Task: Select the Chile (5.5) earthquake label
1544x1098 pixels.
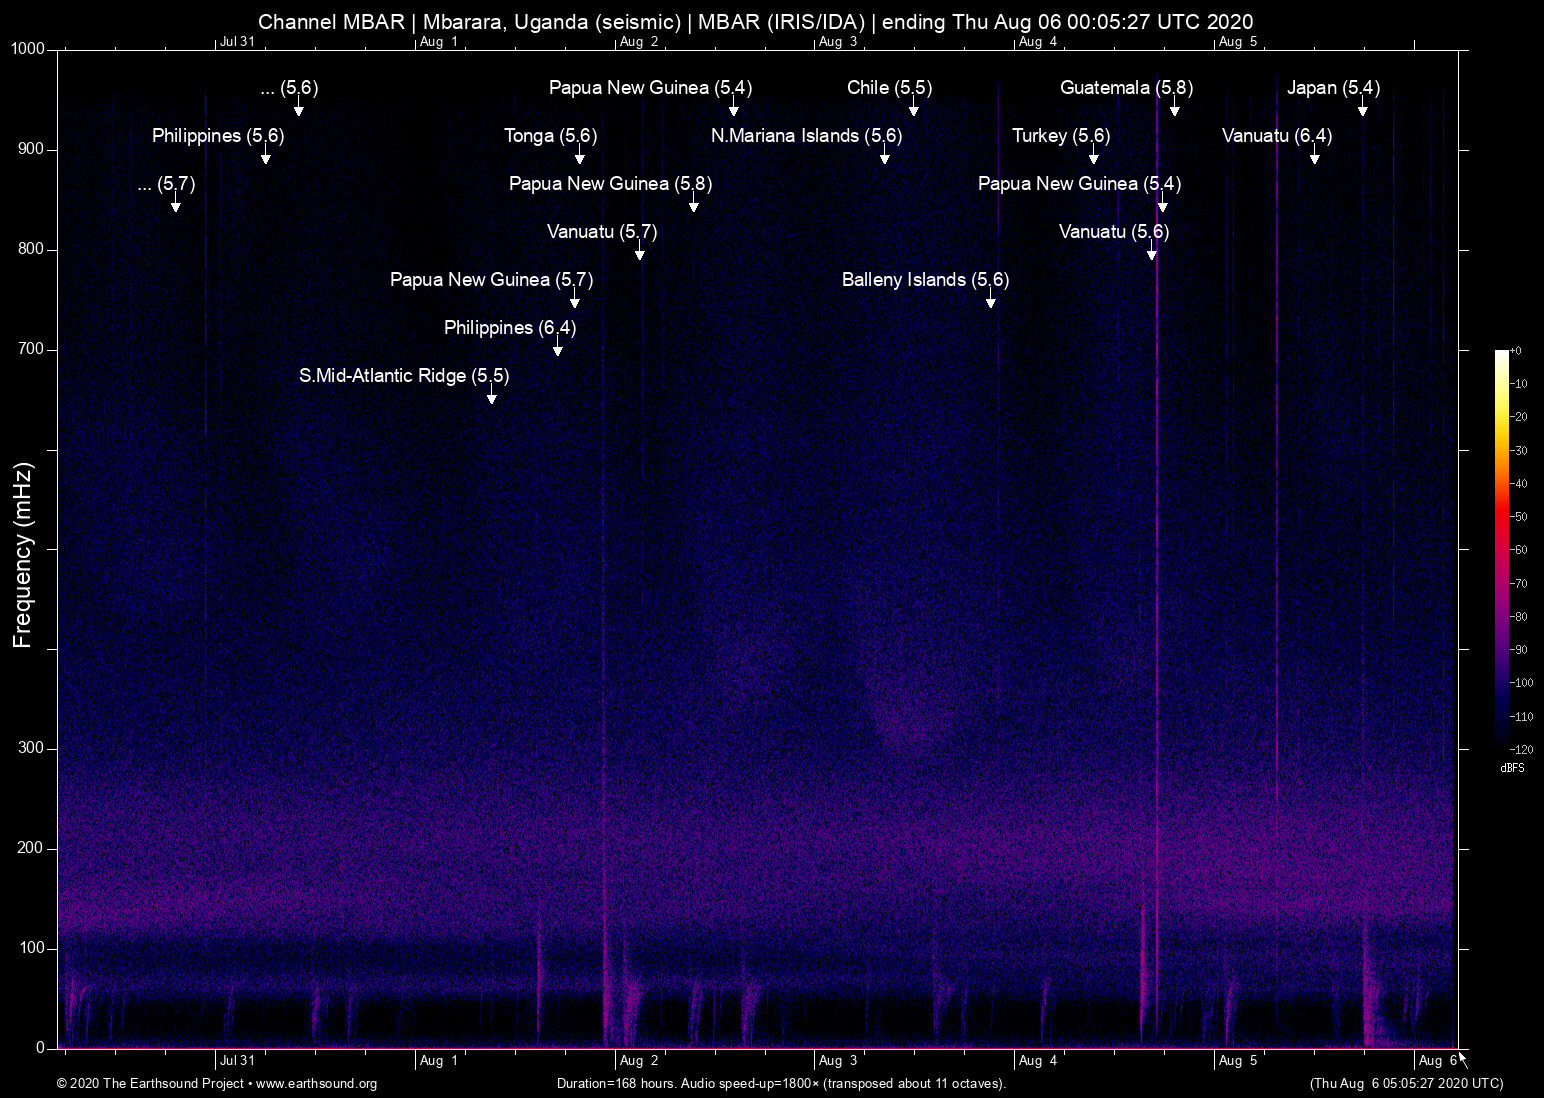Action: tap(889, 88)
